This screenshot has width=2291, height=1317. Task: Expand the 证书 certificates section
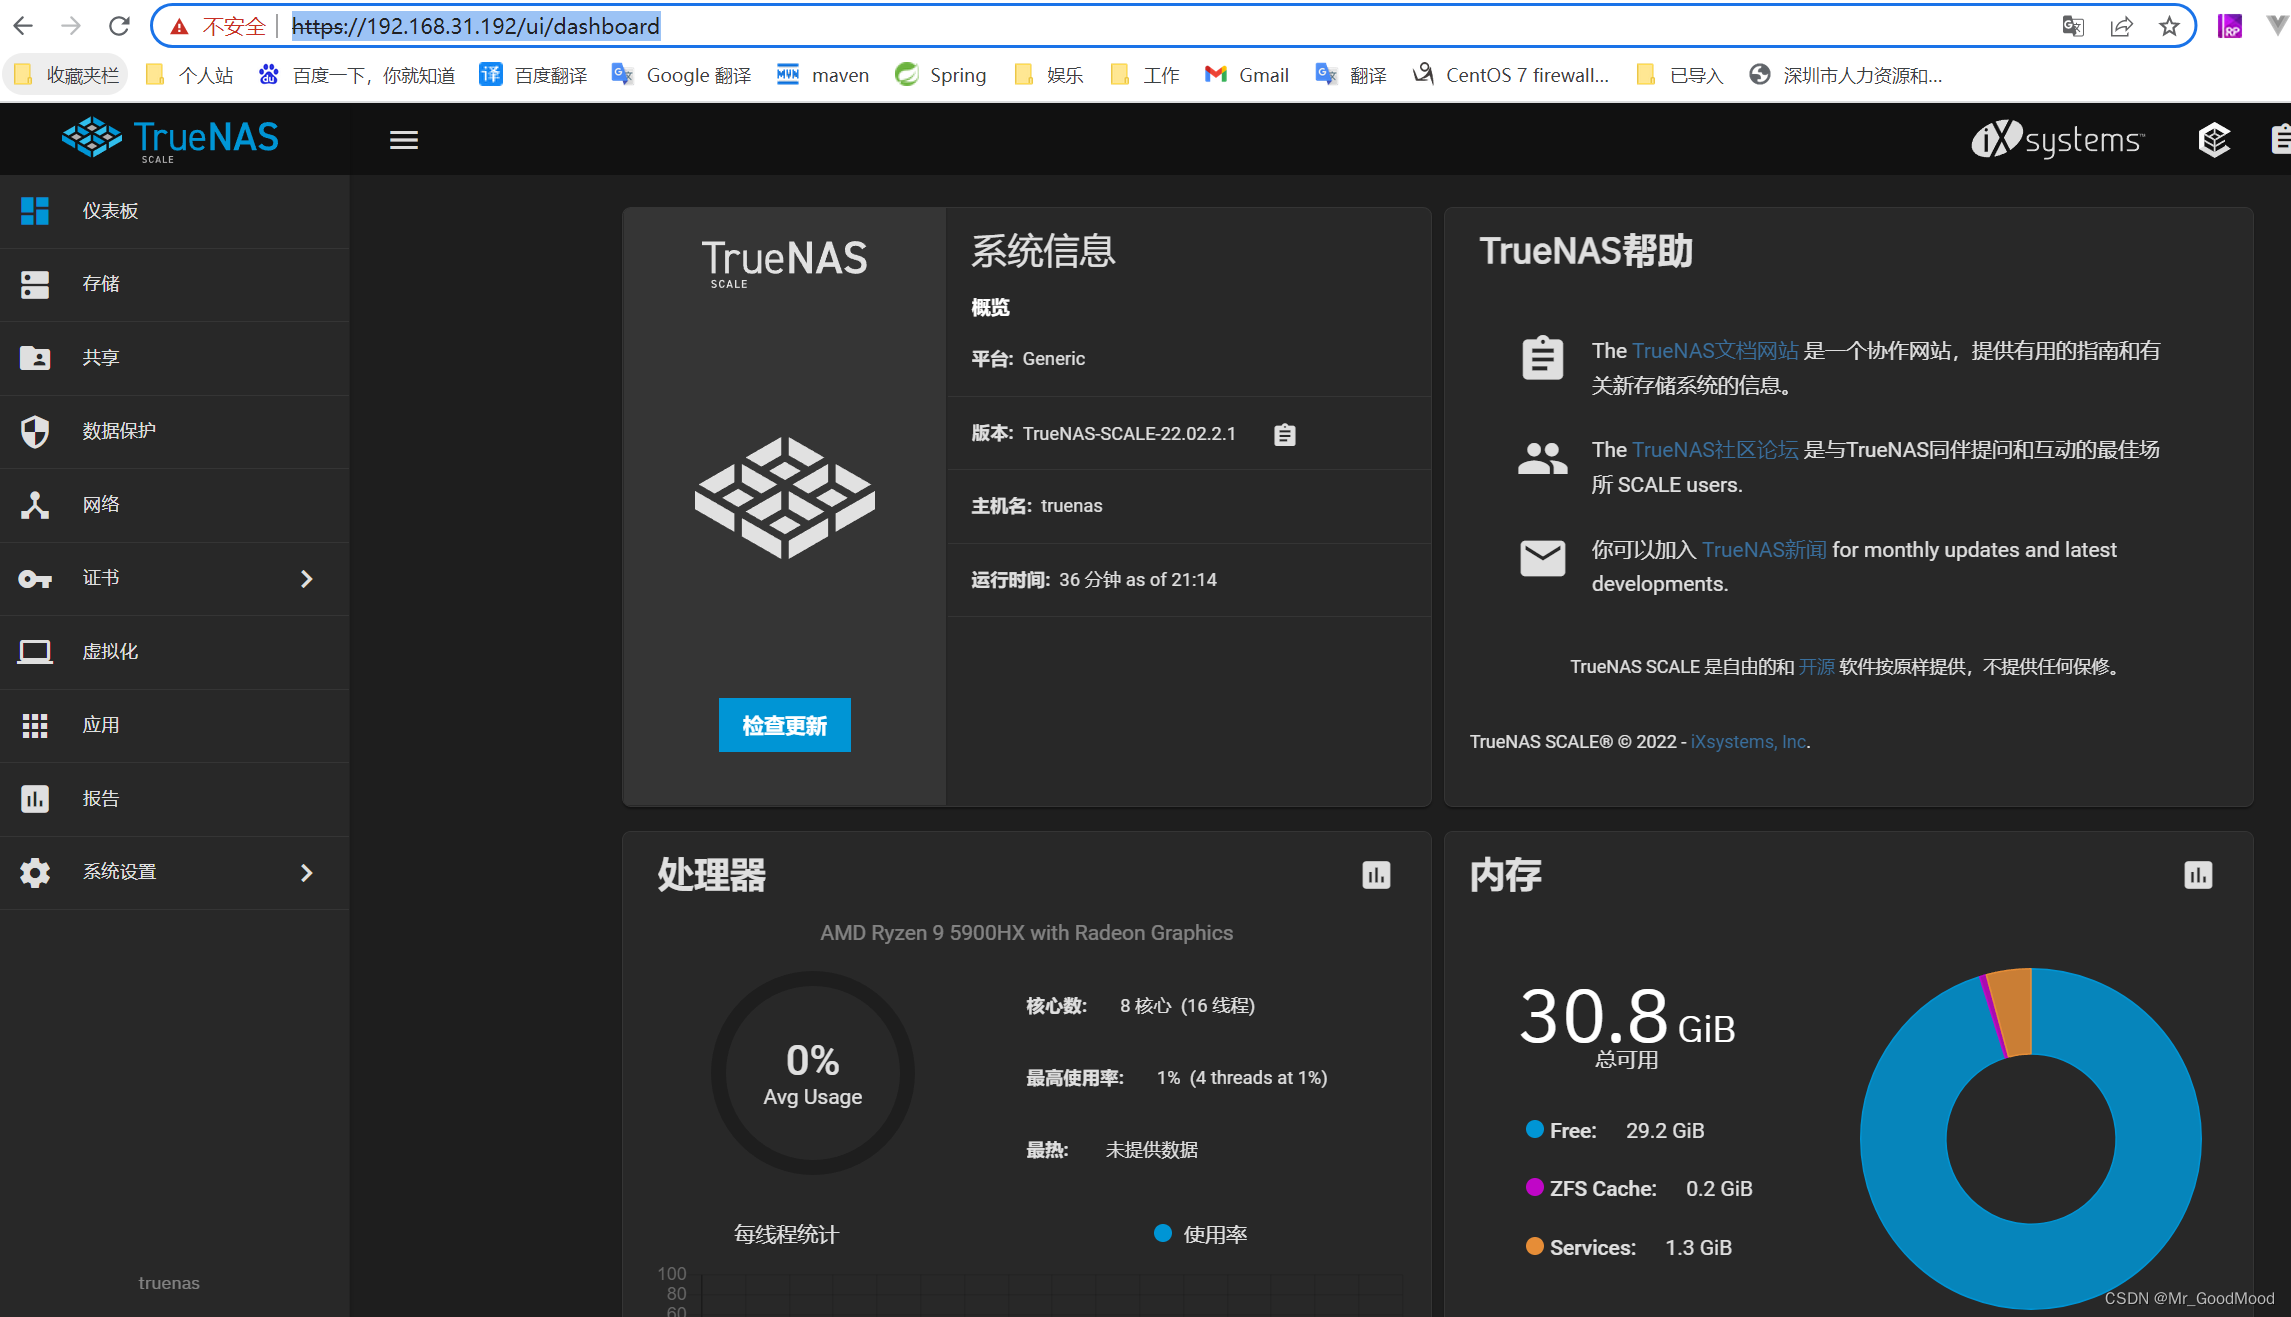(x=306, y=578)
